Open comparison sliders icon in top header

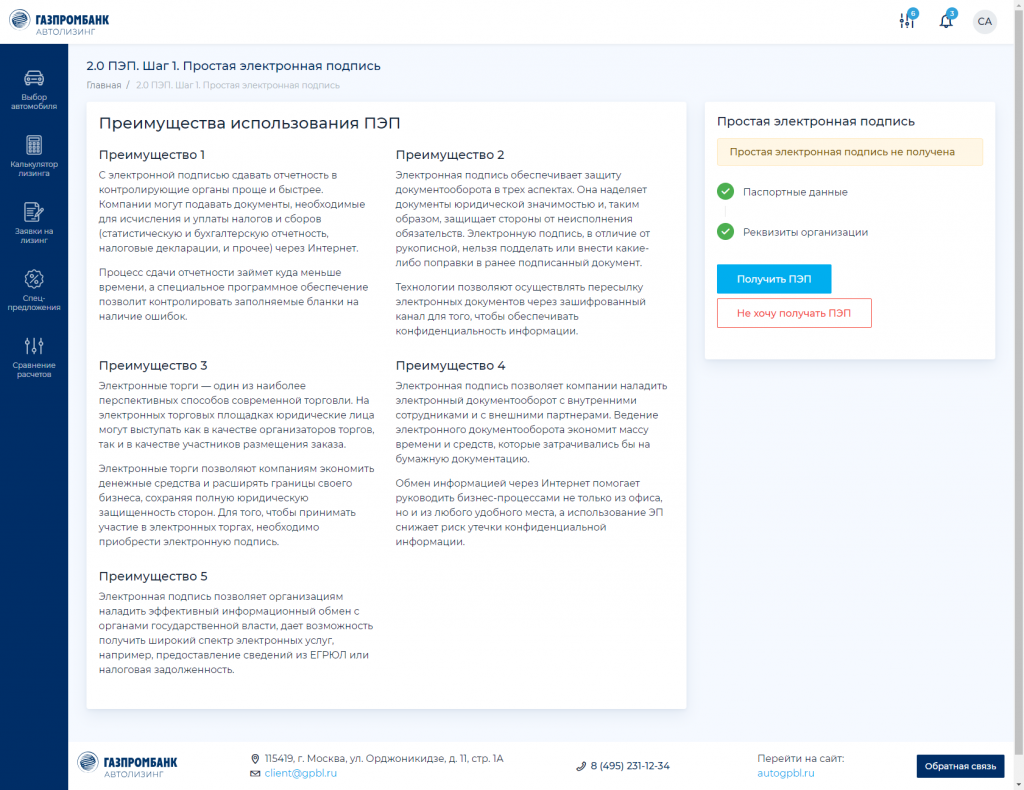(907, 20)
